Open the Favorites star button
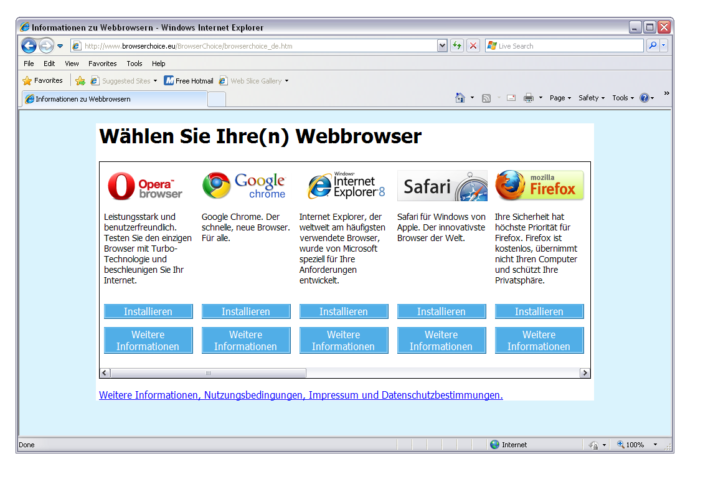This screenshot has width=708, height=484. point(42,81)
